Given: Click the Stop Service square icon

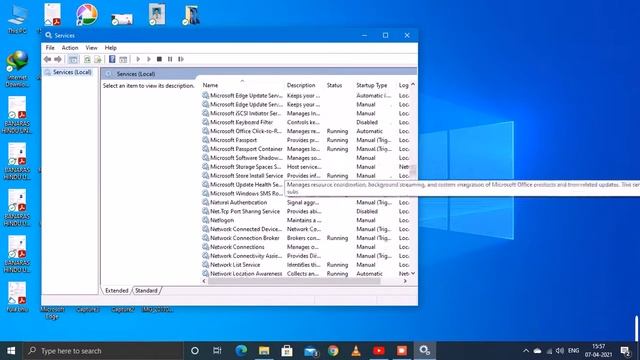Looking at the screenshot, I should 159,59.
